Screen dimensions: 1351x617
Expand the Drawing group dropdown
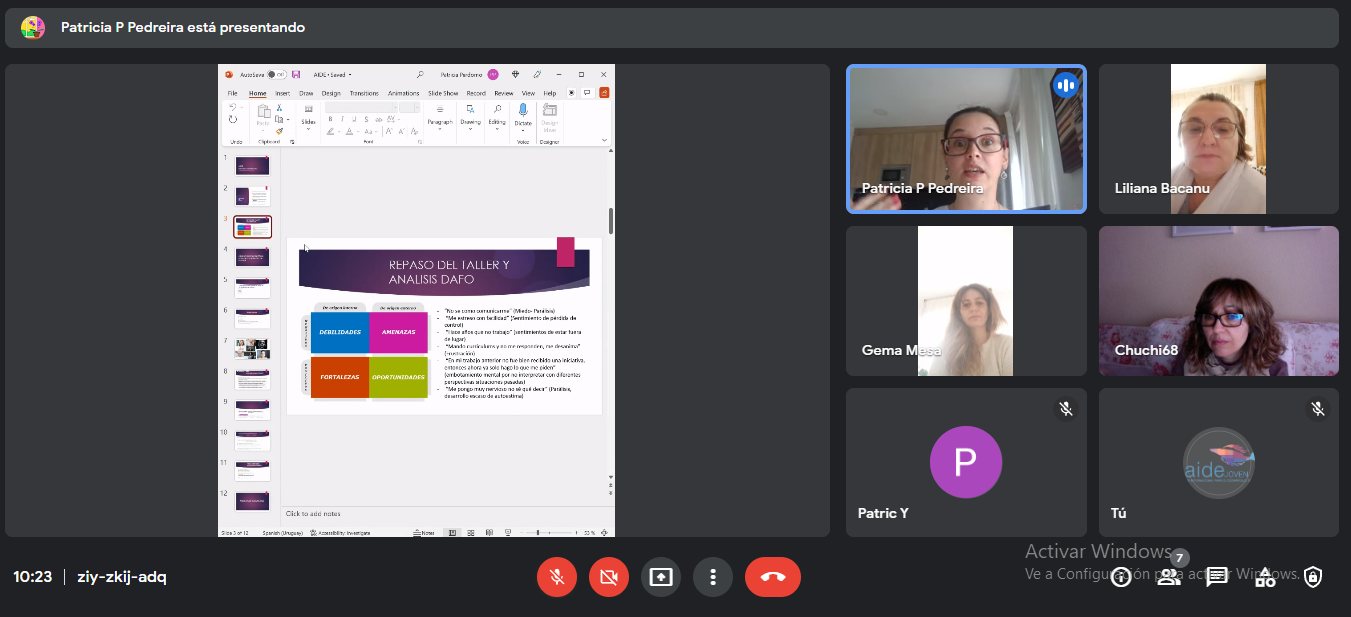[x=470, y=125]
